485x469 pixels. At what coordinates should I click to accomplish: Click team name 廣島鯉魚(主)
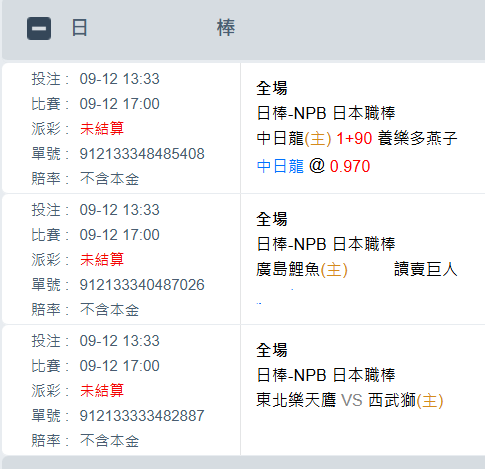pyautogui.click(x=302, y=269)
